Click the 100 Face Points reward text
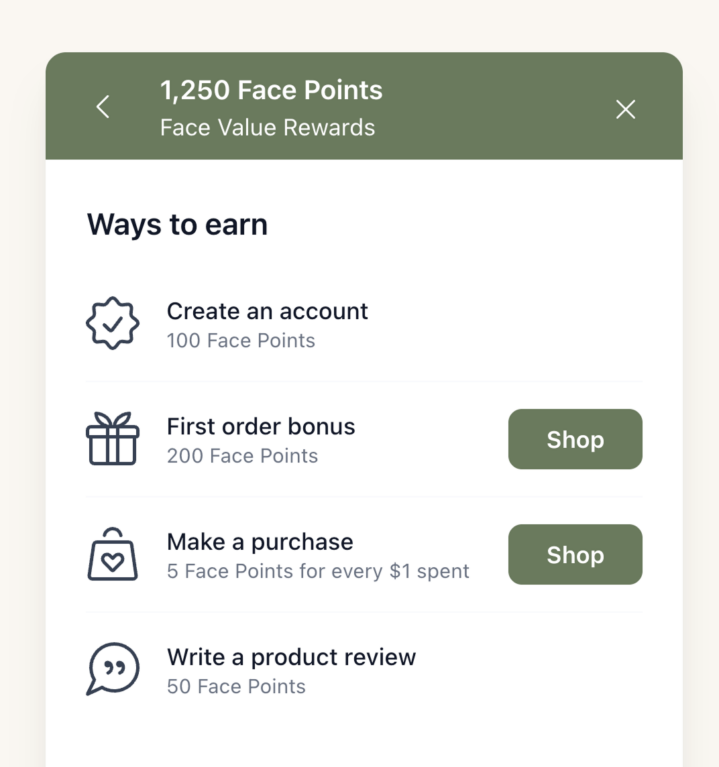 [x=240, y=341]
